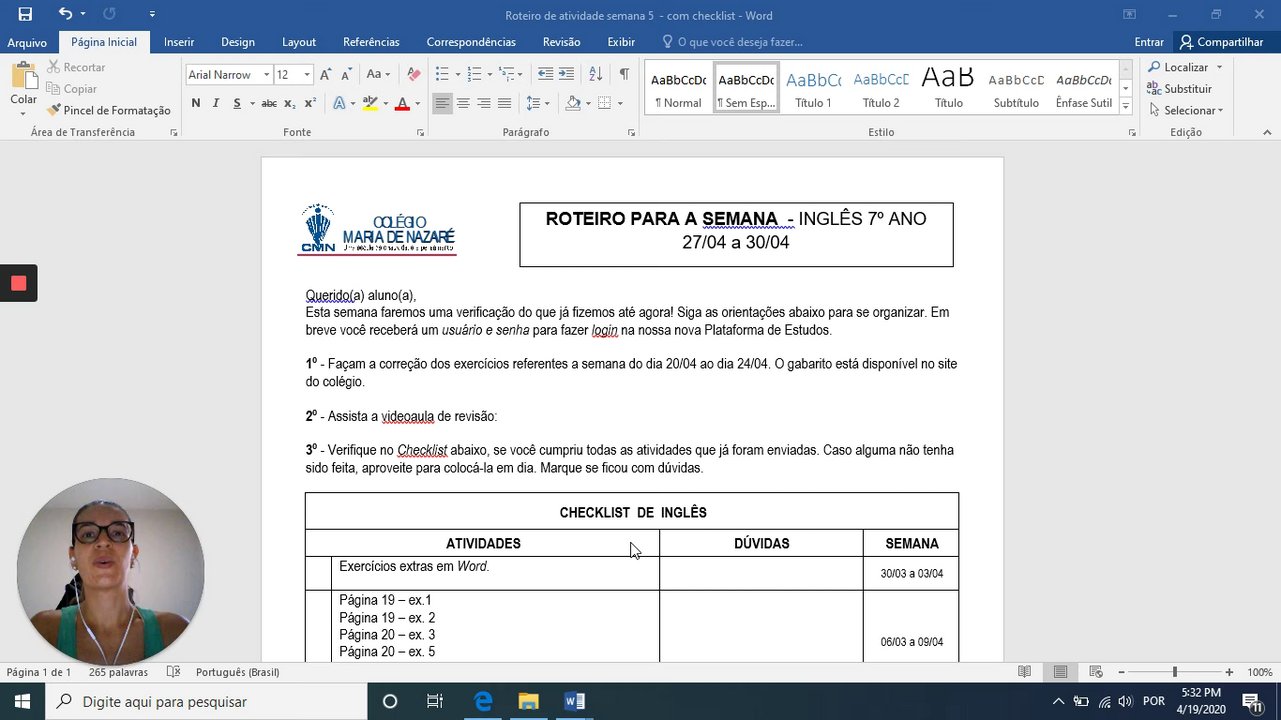
Task: Switch to Read Mode view in status bar
Action: [x=1025, y=672]
